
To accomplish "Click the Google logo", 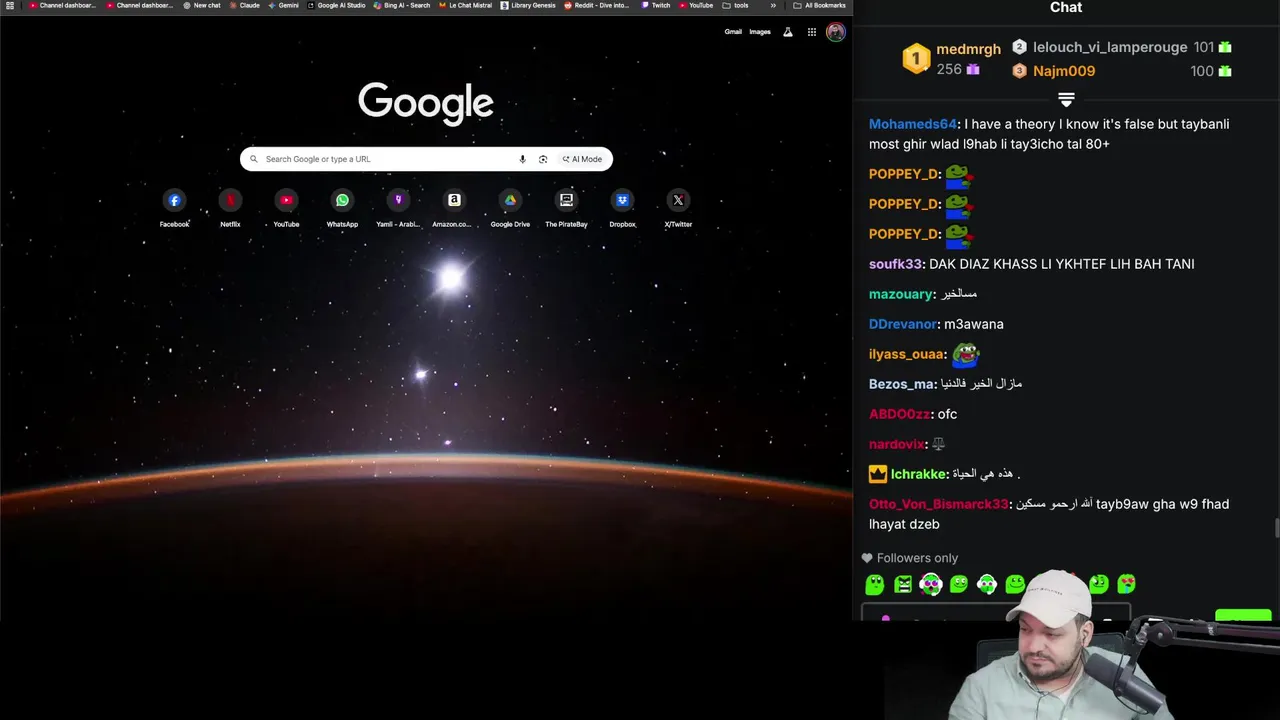I will tap(426, 103).
